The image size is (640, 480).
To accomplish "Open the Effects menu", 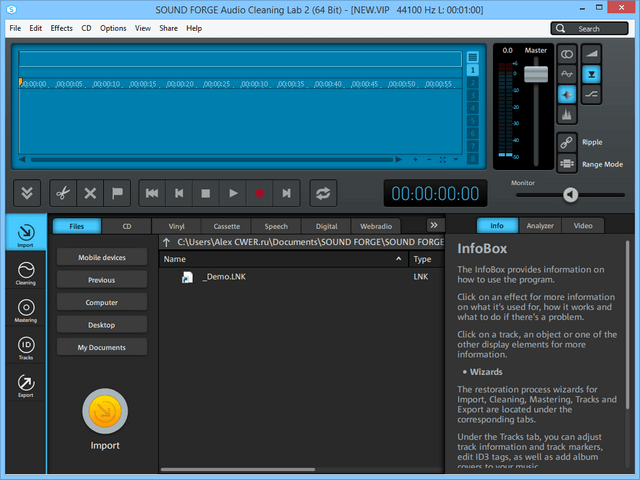I will (x=61, y=28).
